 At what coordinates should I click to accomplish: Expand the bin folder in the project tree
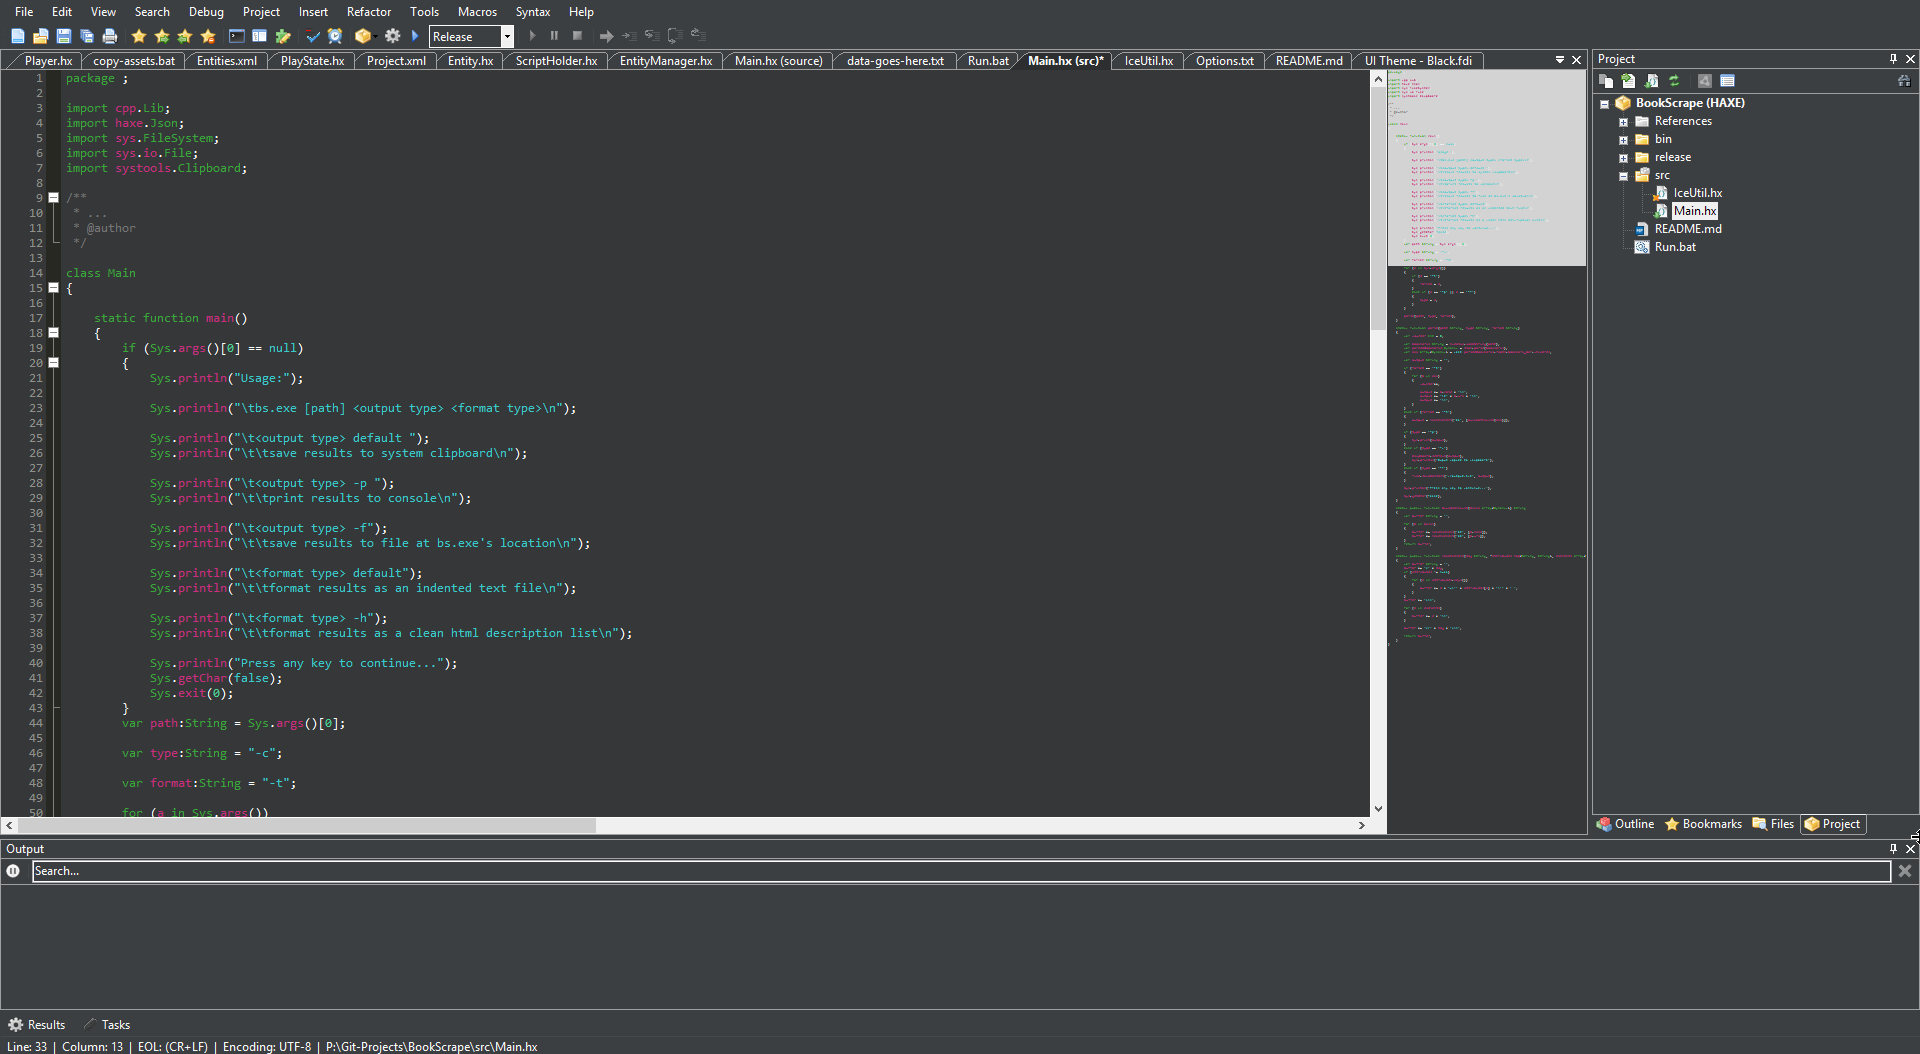1623,140
